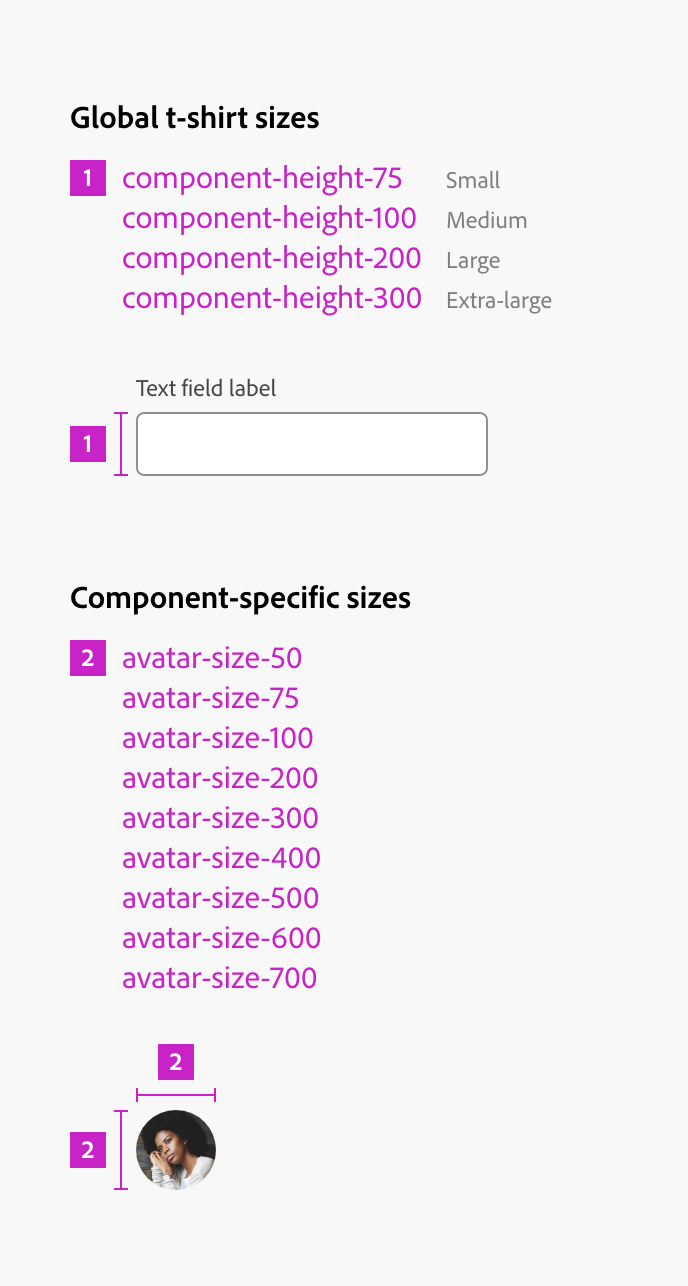Select the avatar-size-400 token
Screen dimensions: 688x1286
pos(221,859)
